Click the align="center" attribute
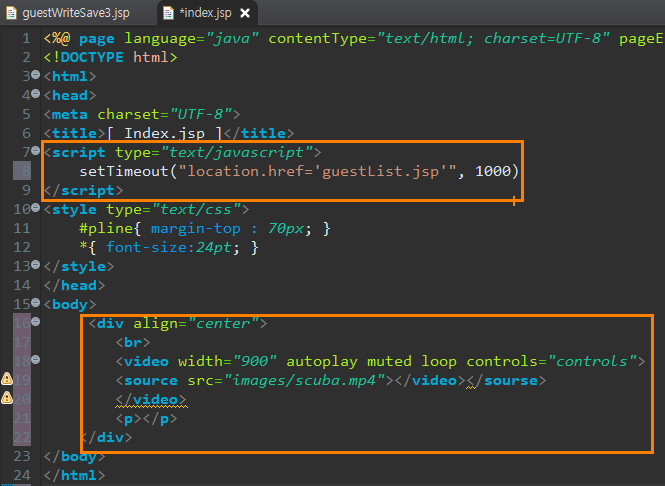 pos(196,324)
